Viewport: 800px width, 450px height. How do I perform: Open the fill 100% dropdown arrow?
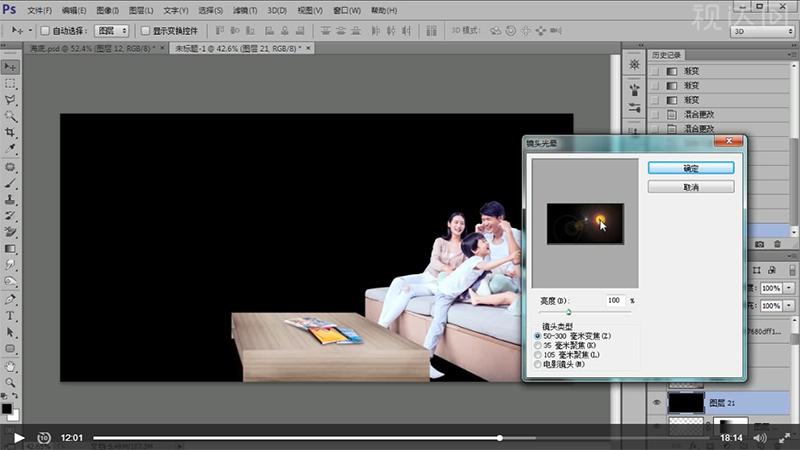(x=789, y=306)
